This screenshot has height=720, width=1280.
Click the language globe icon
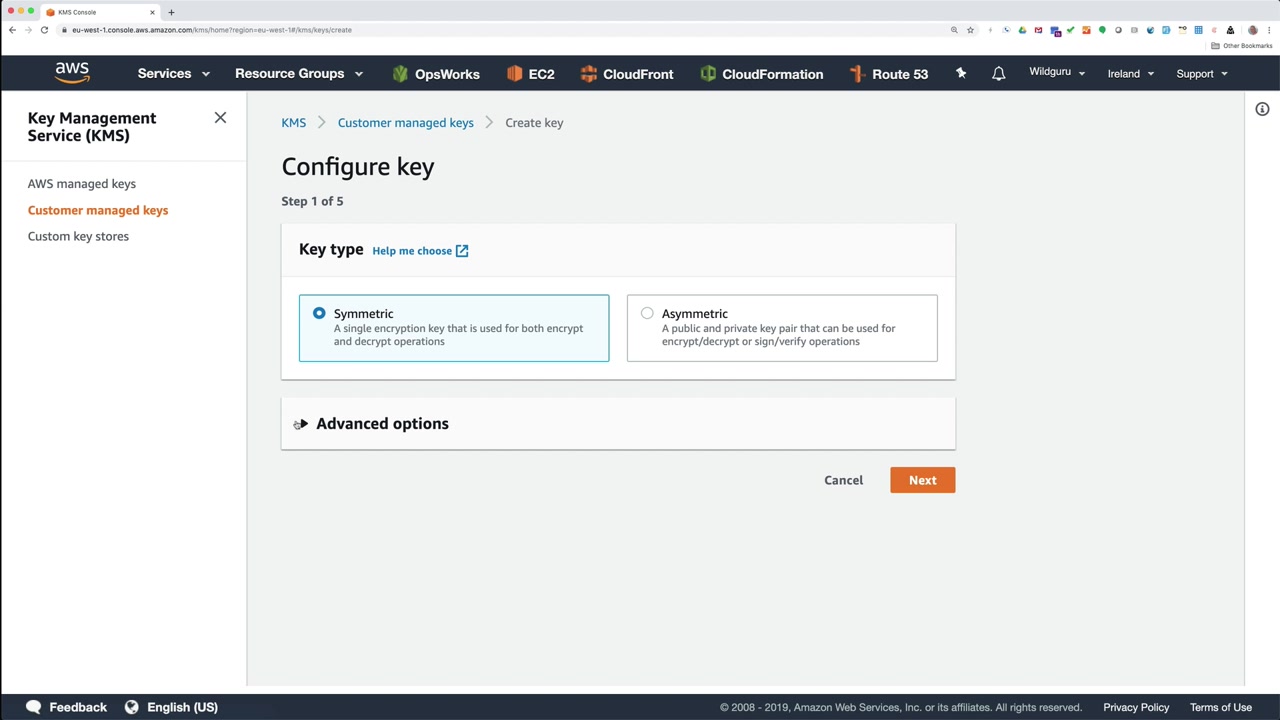[x=131, y=707]
